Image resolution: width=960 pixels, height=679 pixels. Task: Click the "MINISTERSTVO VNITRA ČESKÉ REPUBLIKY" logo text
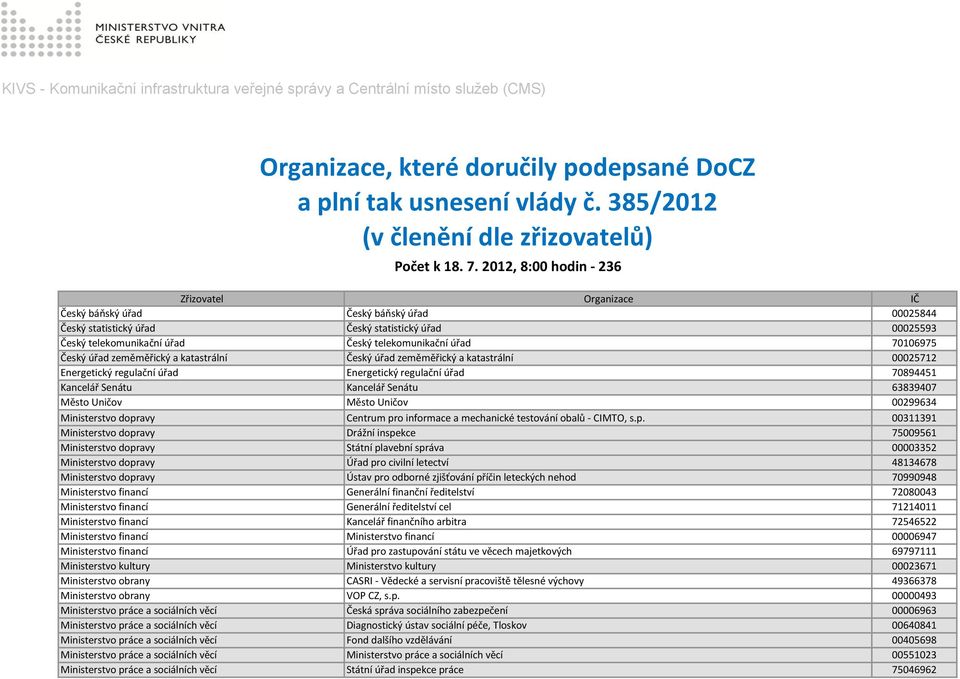pyautogui.click(x=160, y=33)
